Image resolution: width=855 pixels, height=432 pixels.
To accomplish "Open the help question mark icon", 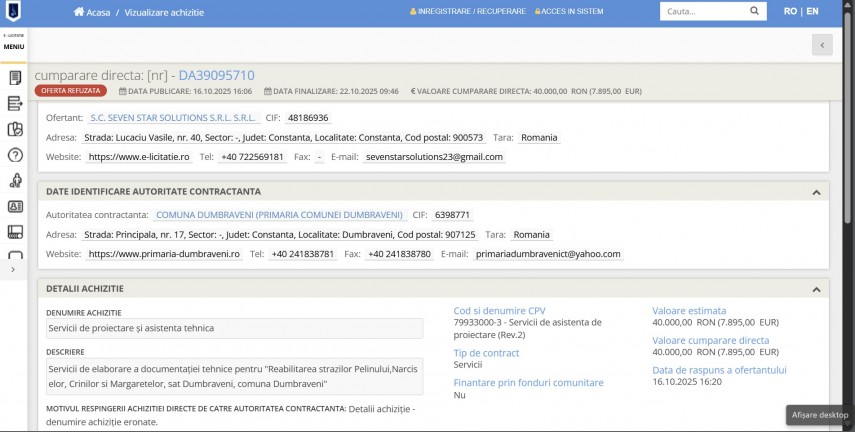I will pyautogui.click(x=15, y=155).
